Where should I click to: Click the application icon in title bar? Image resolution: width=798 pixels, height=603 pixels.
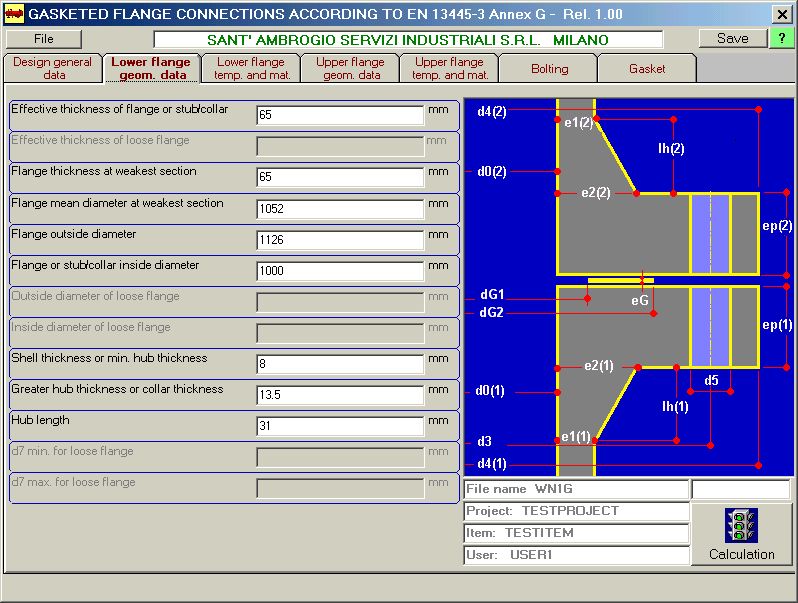(14, 14)
